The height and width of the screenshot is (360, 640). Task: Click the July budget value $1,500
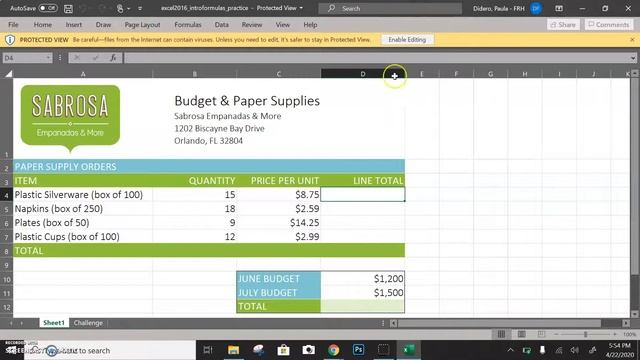(x=362, y=293)
